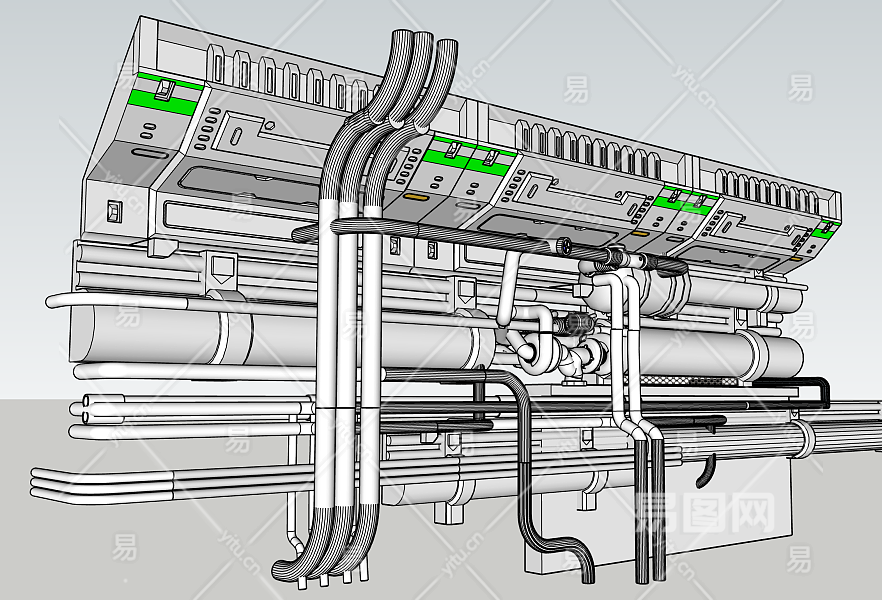Click the down-arrow marker on the left rail
The width and height of the screenshot is (882, 600).
(220, 267)
